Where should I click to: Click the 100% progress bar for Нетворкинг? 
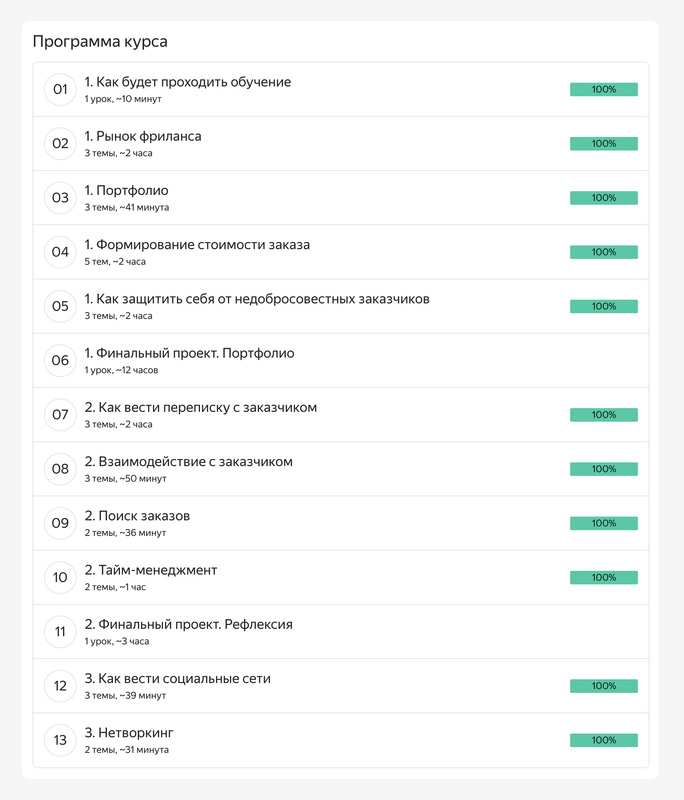[603, 740]
